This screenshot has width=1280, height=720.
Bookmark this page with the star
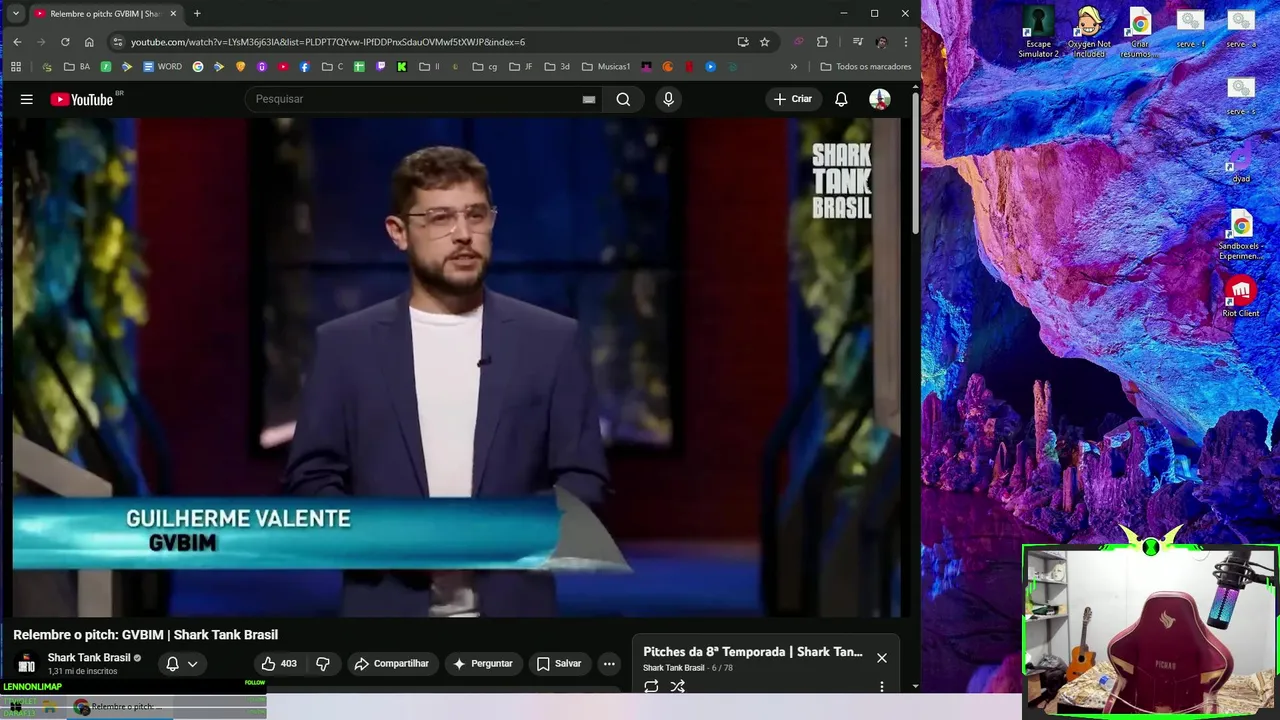[x=764, y=42]
